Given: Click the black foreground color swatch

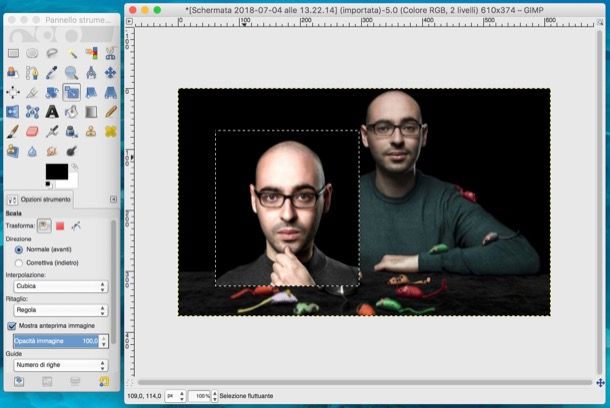Looking at the screenshot, I should coord(55,172).
